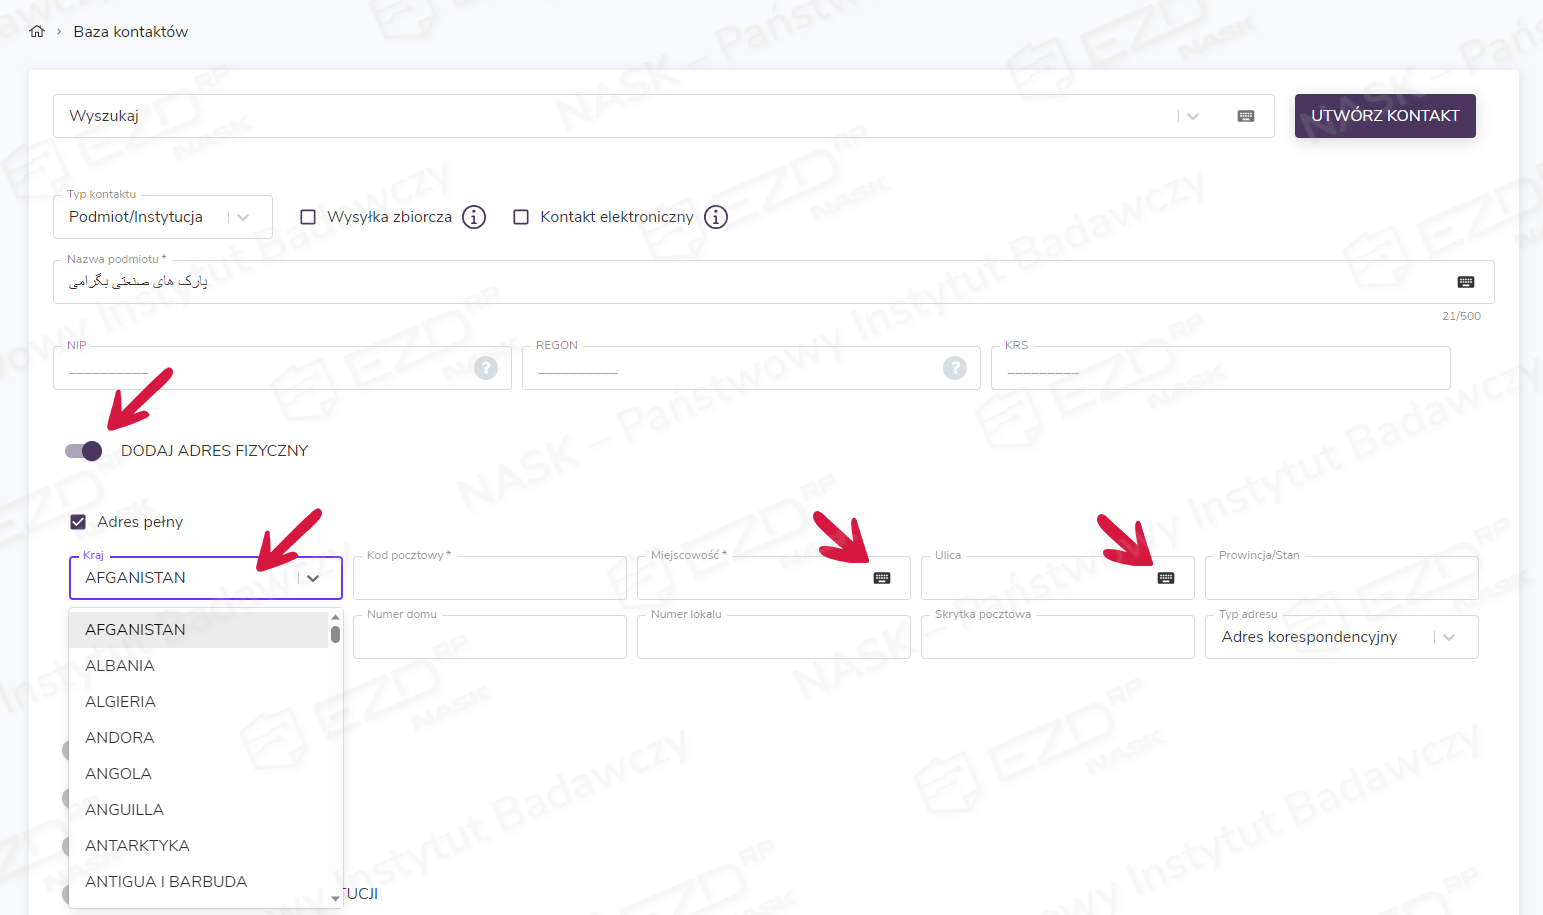Click help question mark in REGON field
1543x915 pixels.
(x=954, y=368)
